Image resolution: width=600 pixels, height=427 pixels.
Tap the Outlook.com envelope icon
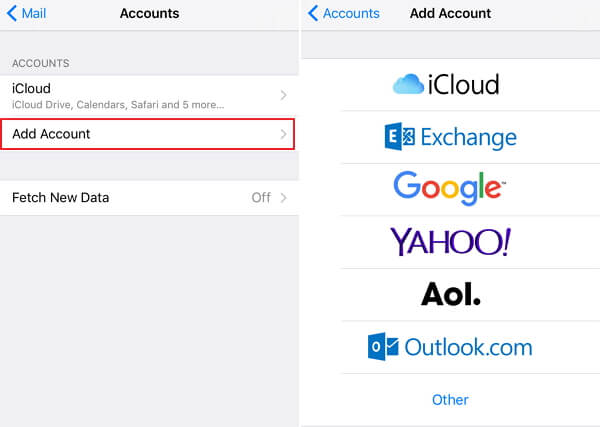(x=383, y=347)
